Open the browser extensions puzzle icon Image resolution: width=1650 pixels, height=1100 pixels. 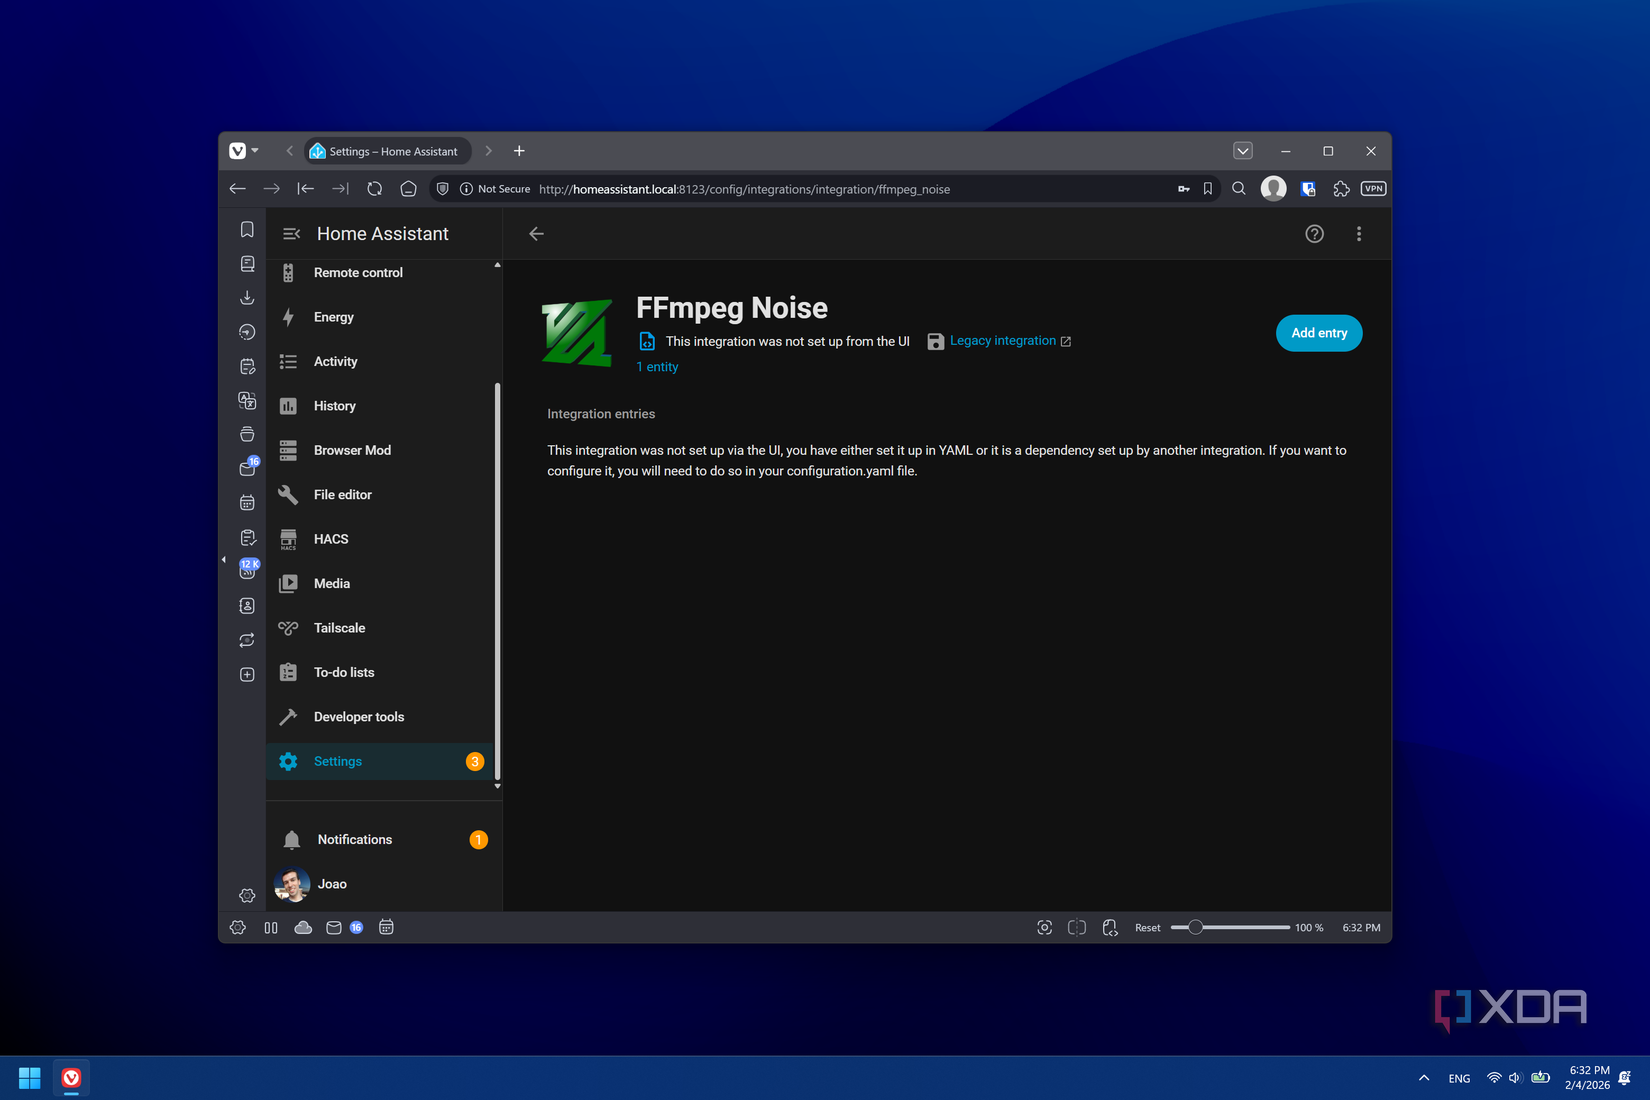tap(1341, 189)
